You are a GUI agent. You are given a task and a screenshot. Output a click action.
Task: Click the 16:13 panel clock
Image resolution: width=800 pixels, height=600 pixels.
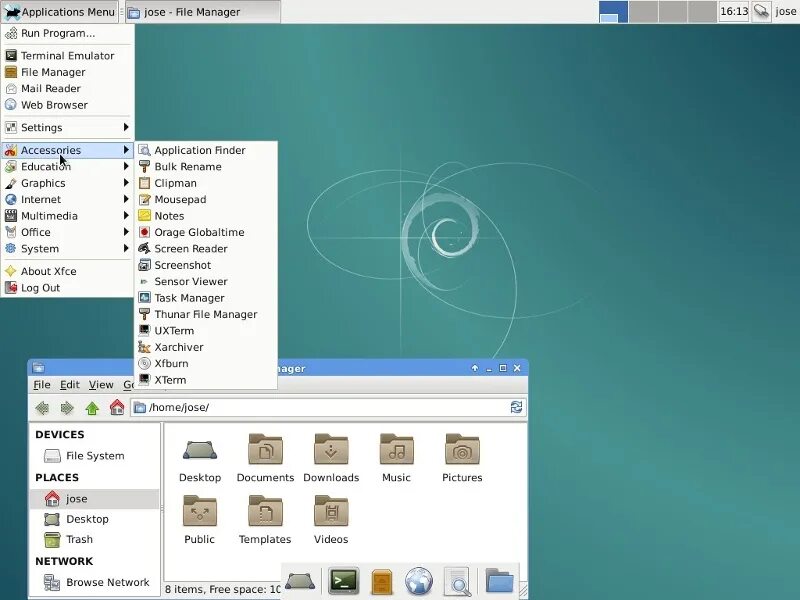[x=734, y=11]
